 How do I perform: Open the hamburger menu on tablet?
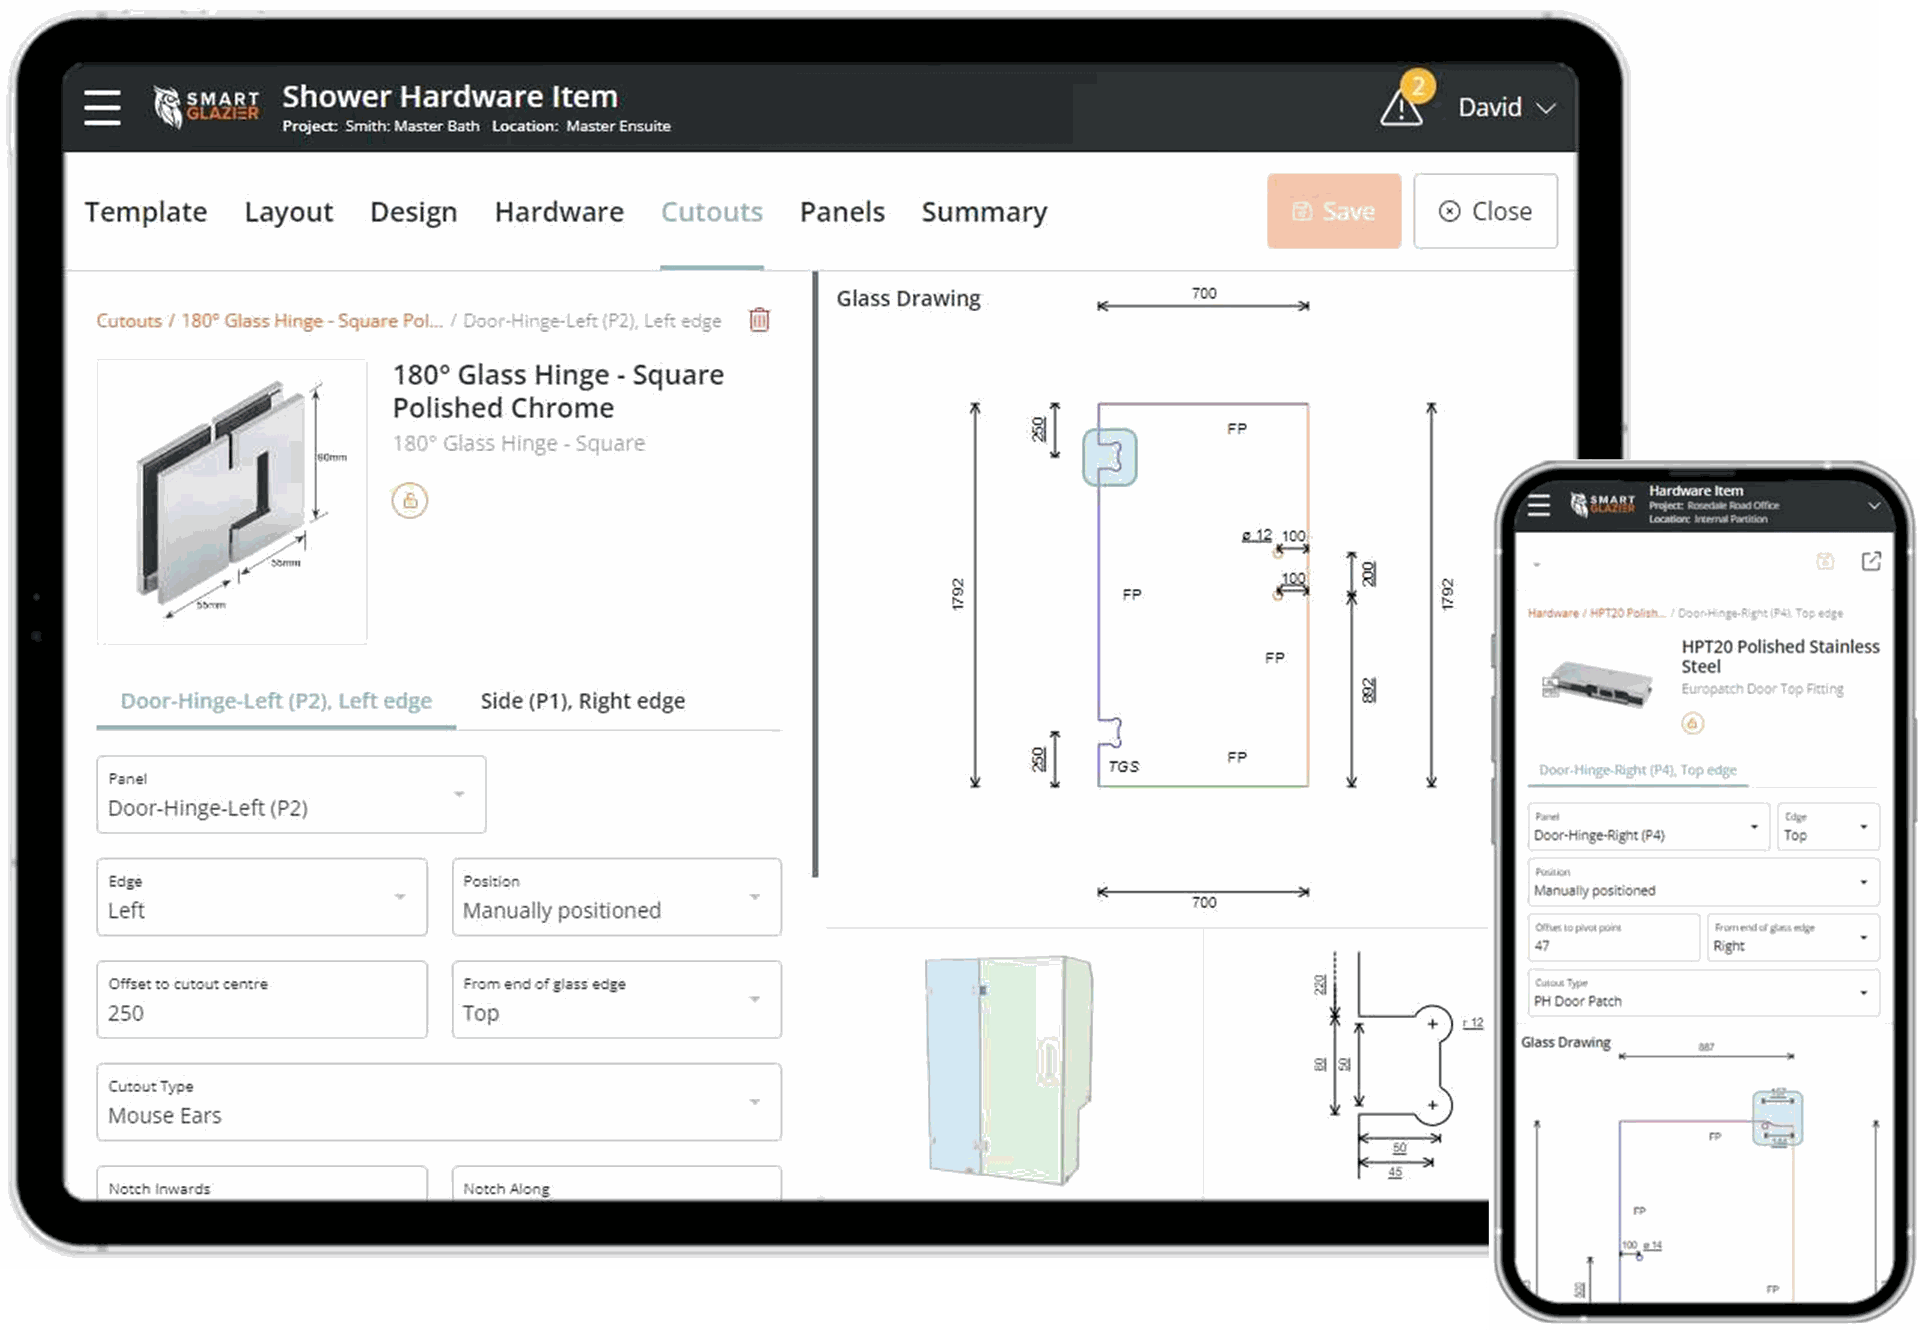pos(102,107)
